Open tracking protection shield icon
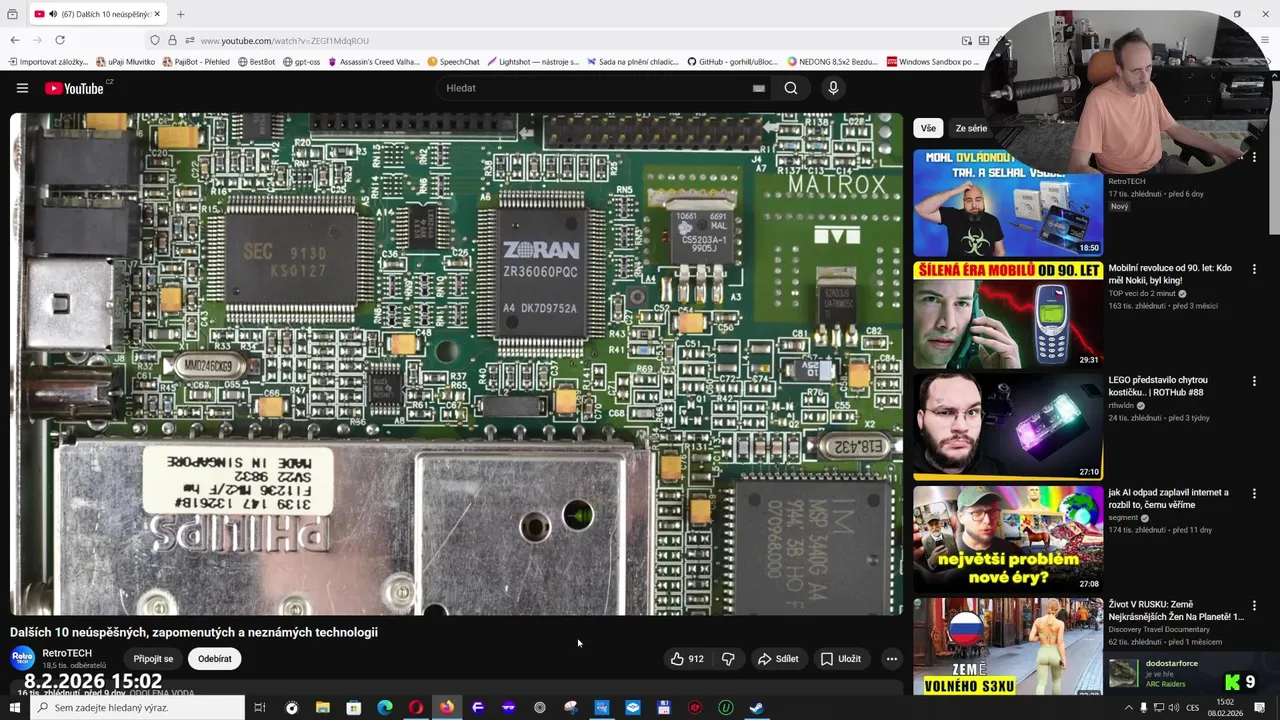The width and height of the screenshot is (1280, 720). pyautogui.click(x=154, y=40)
